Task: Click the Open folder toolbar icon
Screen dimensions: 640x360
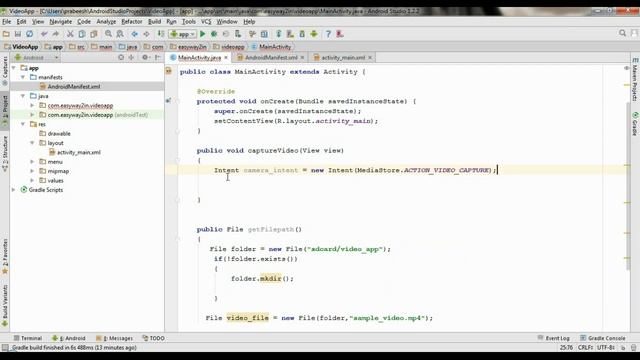Action: 6,34
